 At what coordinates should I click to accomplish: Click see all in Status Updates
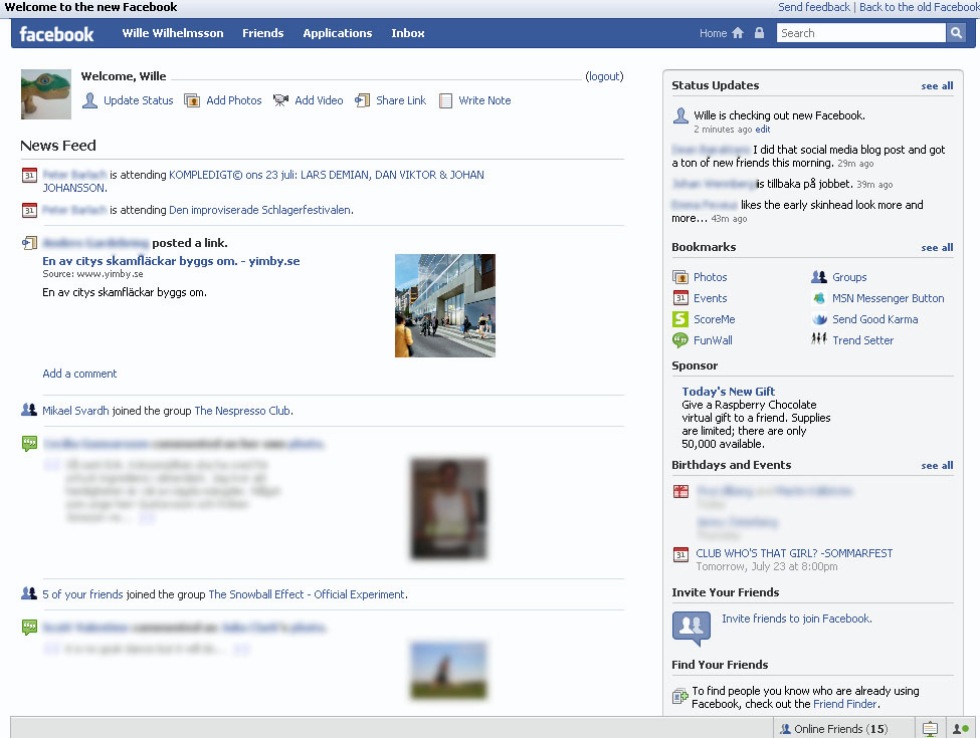click(937, 86)
